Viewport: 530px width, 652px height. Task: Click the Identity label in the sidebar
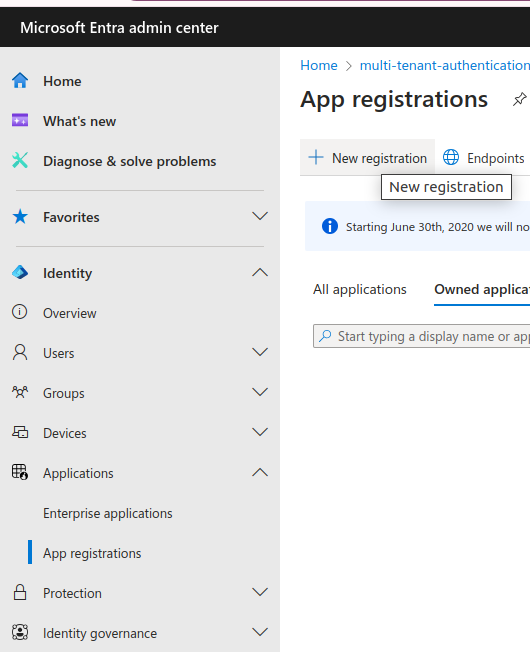[68, 273]
